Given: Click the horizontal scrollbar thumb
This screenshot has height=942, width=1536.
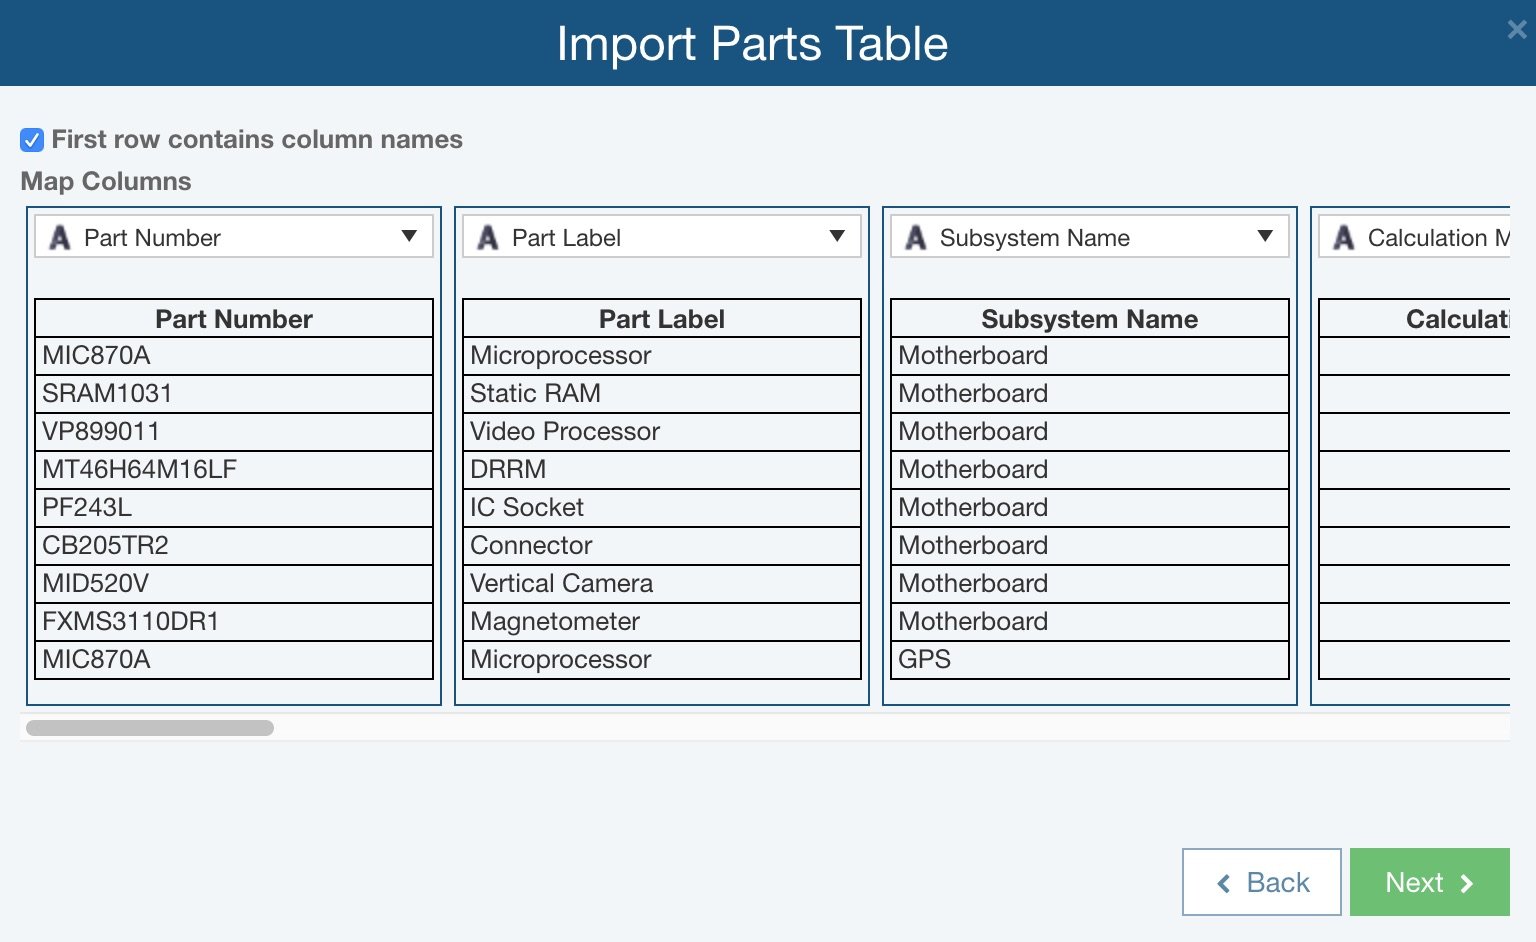Looking at the screenshot, I should pyautogui.click(x=150, y=728).
